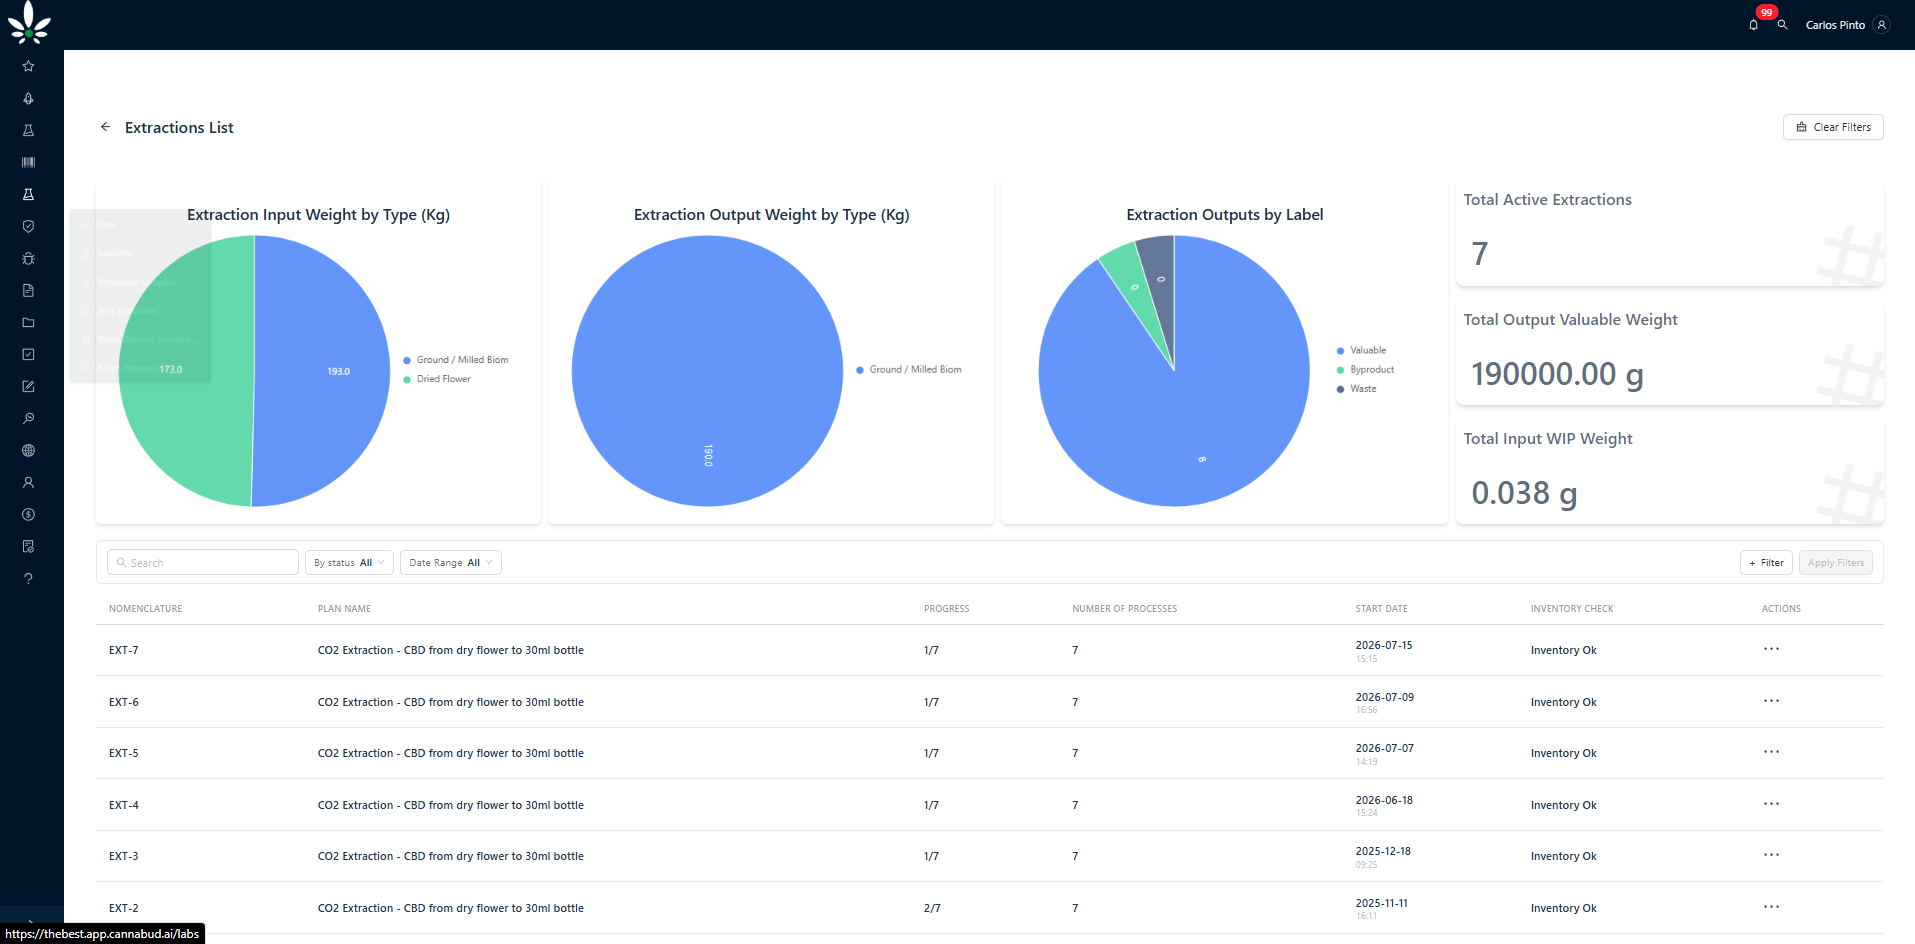Open the user person icon in sidebar
The height and width of the screenshot is (944, 1915).
[x=28, y=482]
